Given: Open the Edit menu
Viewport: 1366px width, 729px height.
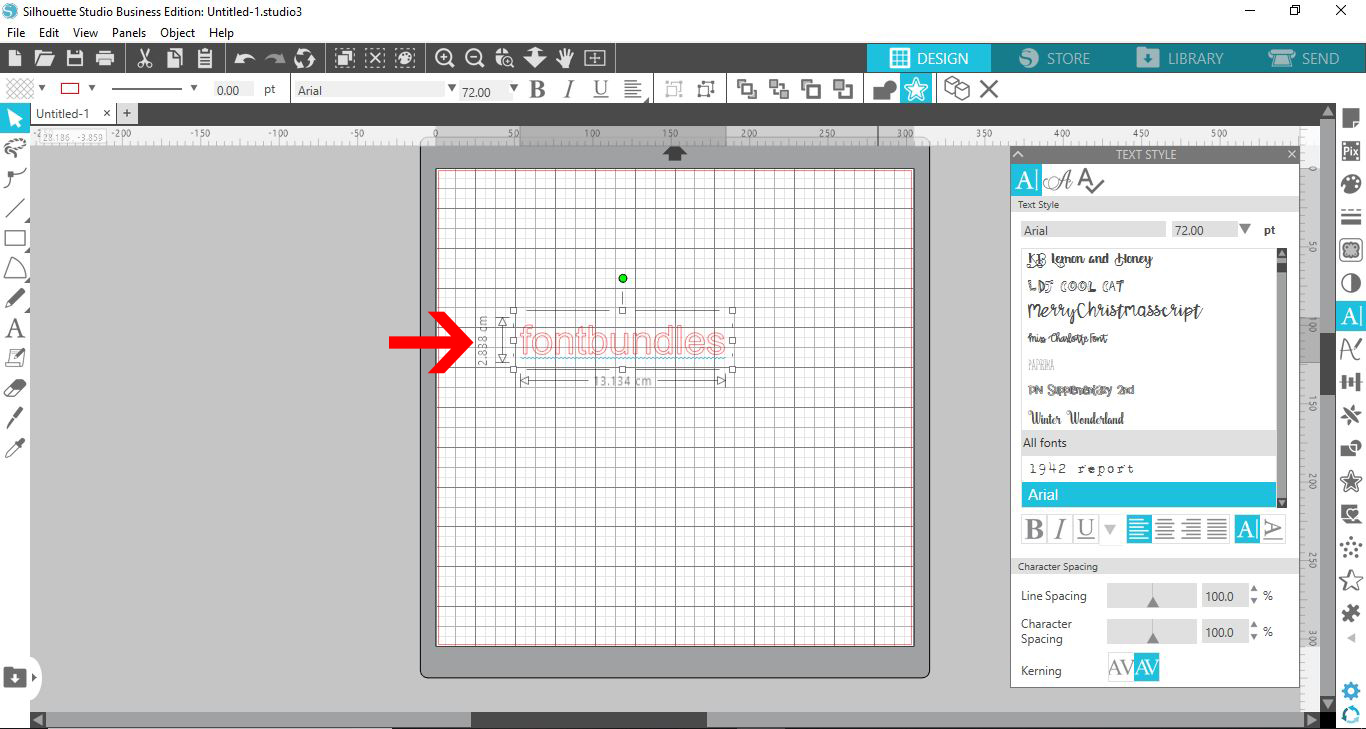Looking at the screenshot, I should click(x=49, y=32).
